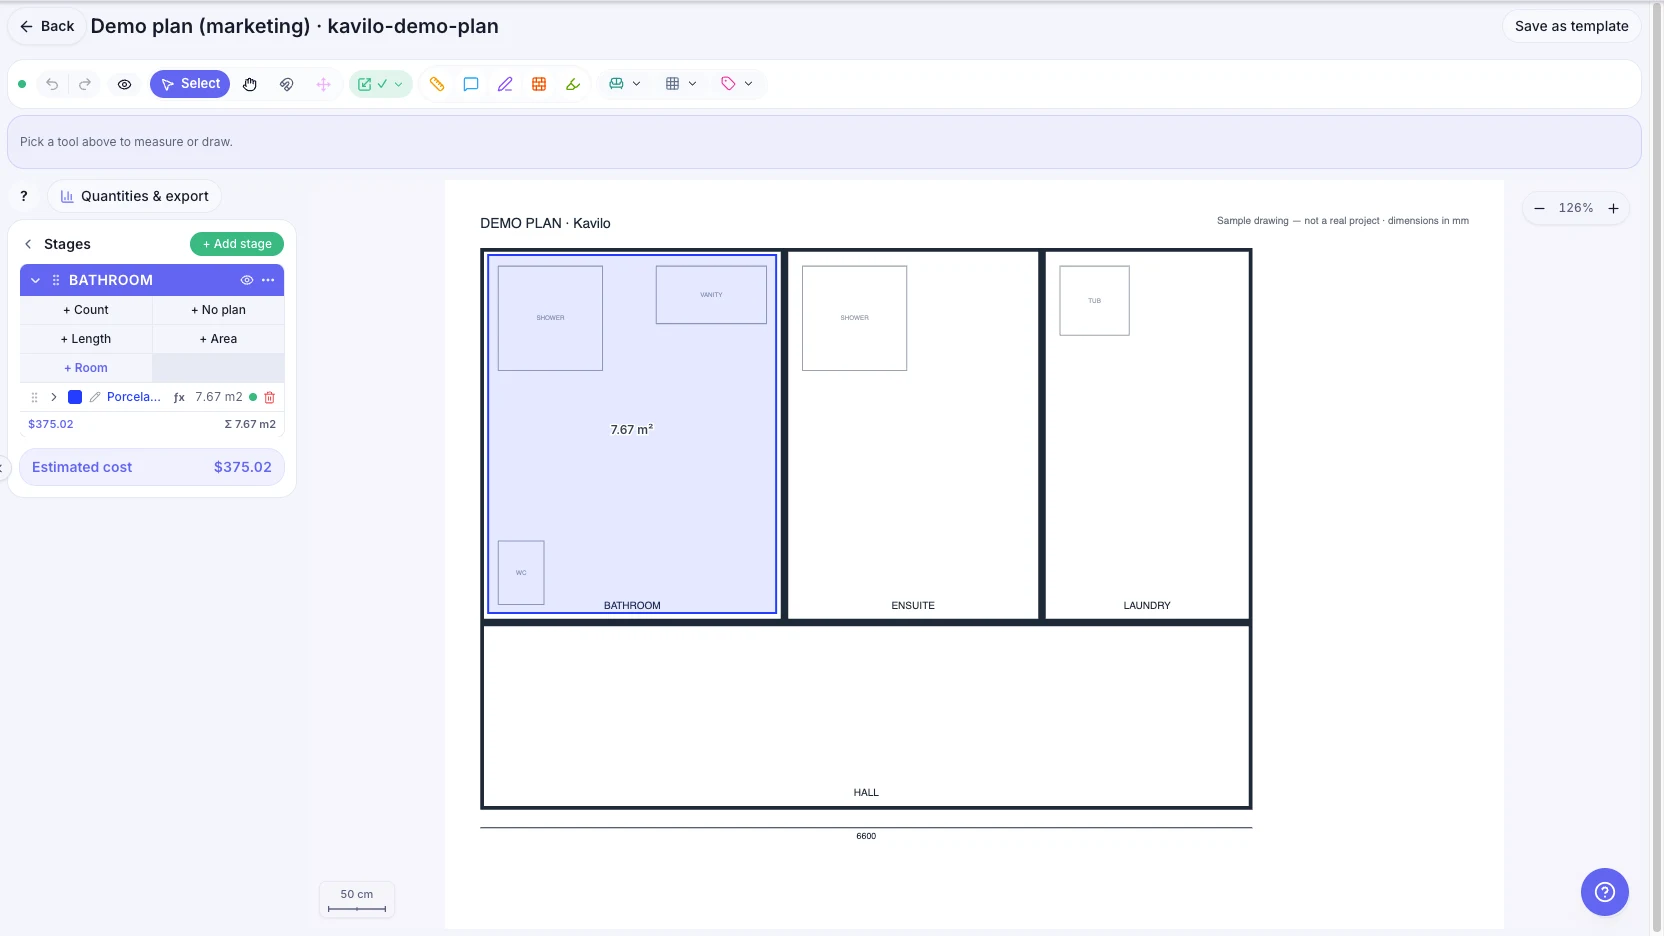1664x936 pixels.
Task: Open Quantities & export panel
Action: 135,196
